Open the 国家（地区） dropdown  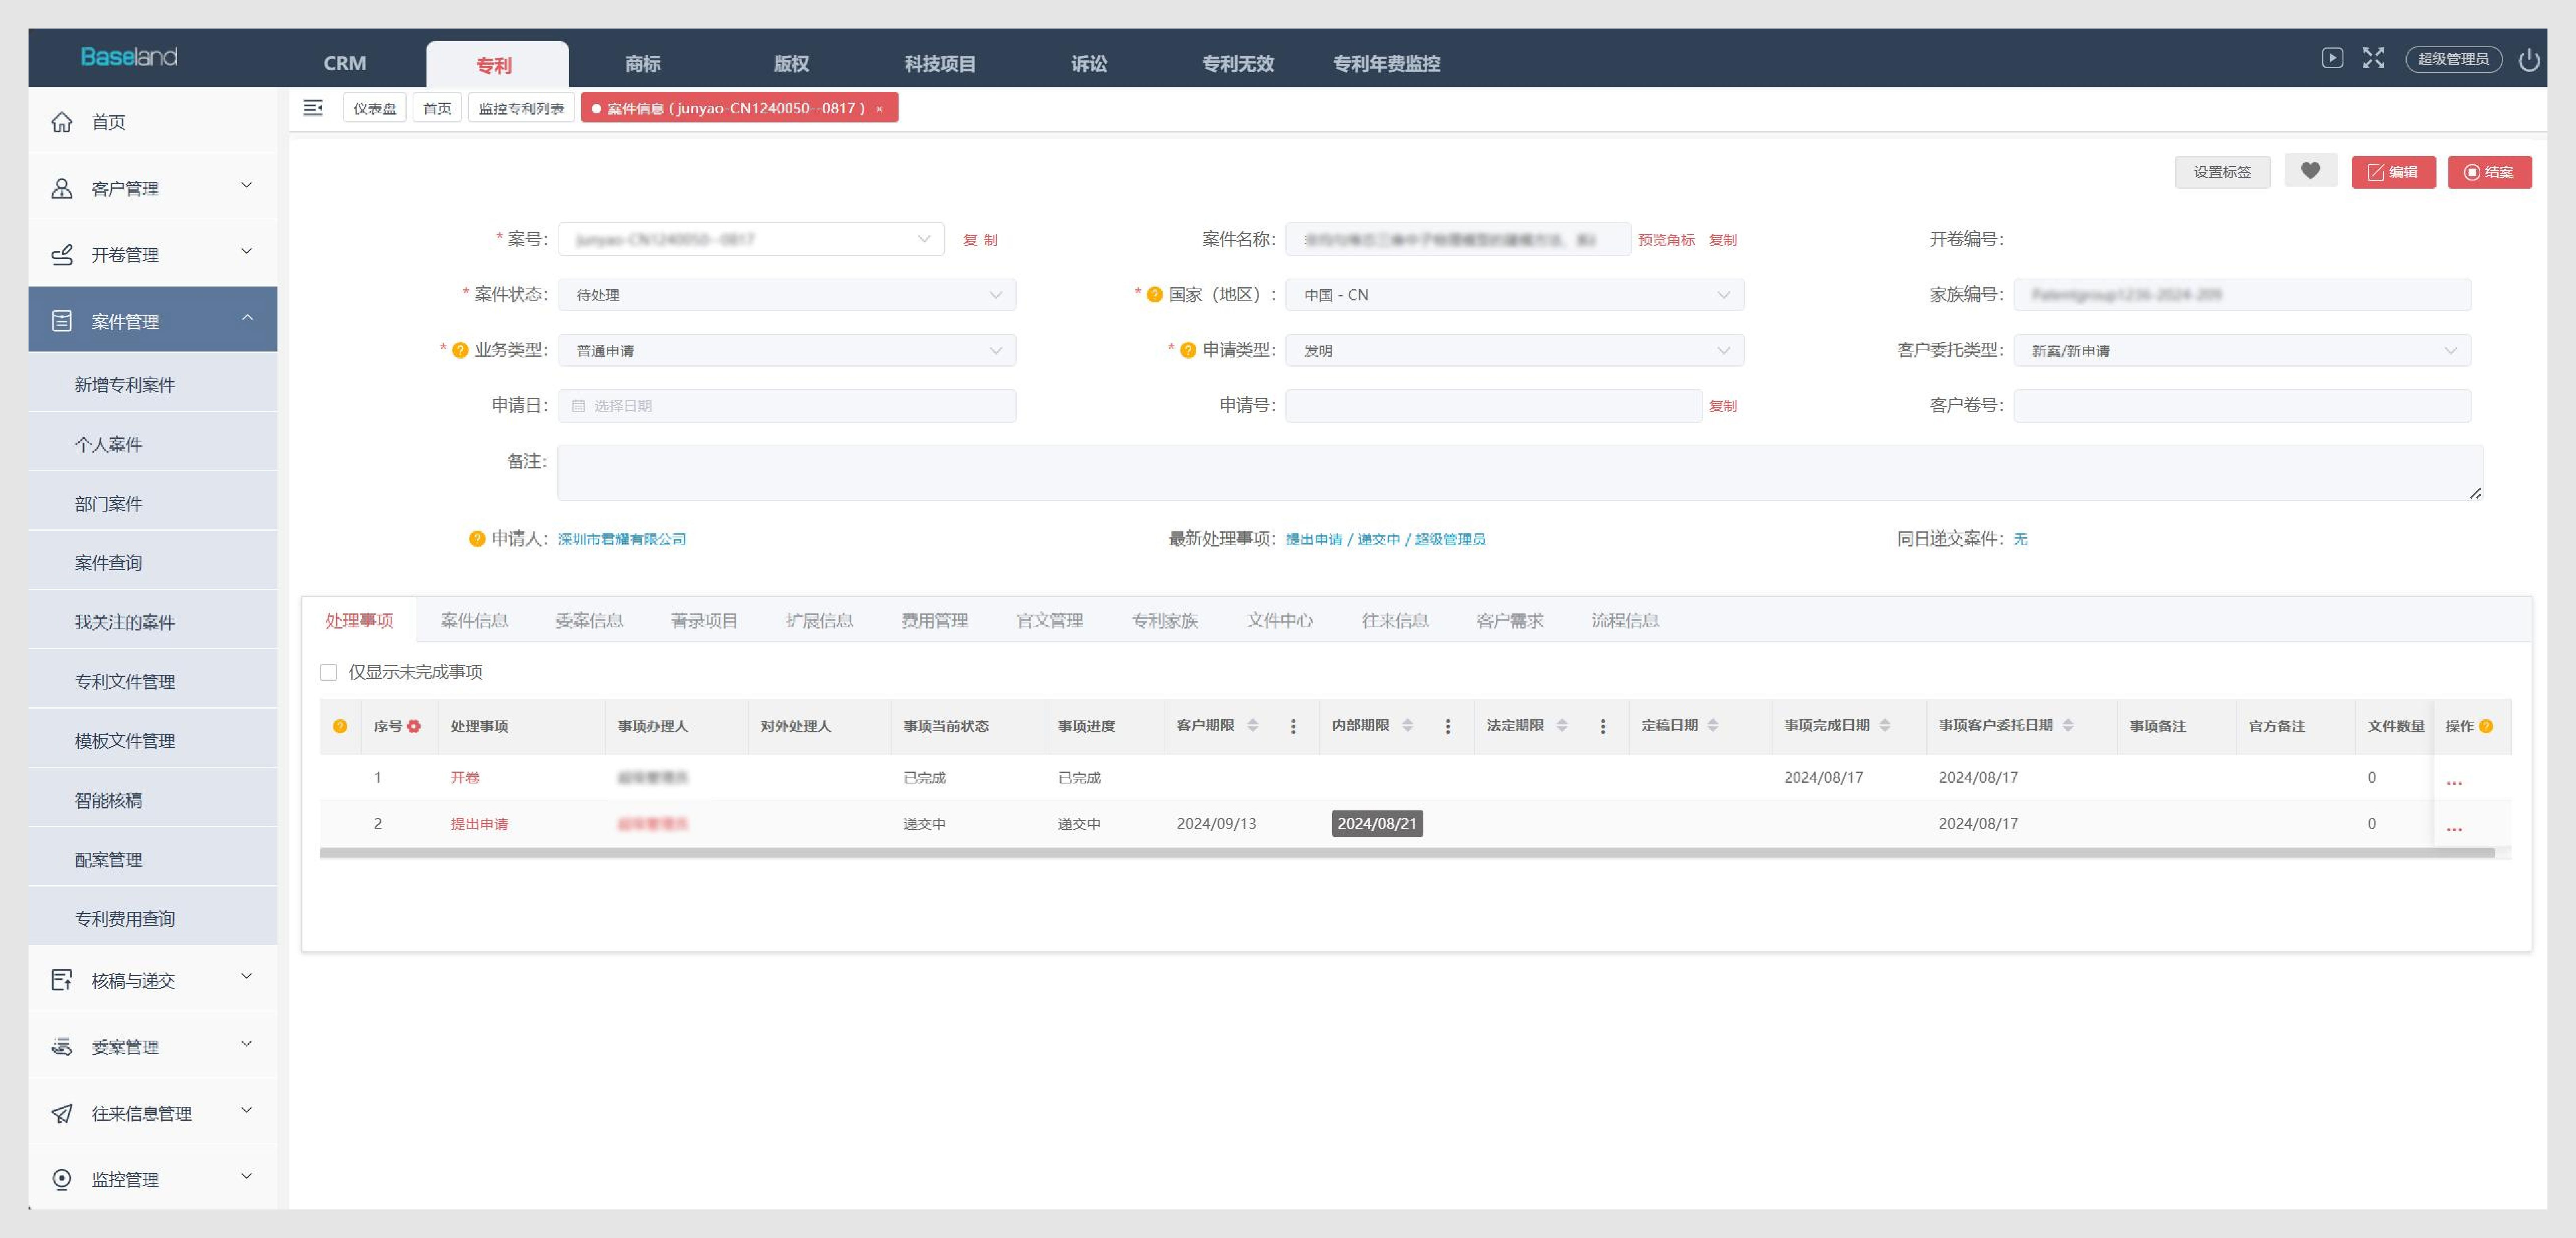1514,295
